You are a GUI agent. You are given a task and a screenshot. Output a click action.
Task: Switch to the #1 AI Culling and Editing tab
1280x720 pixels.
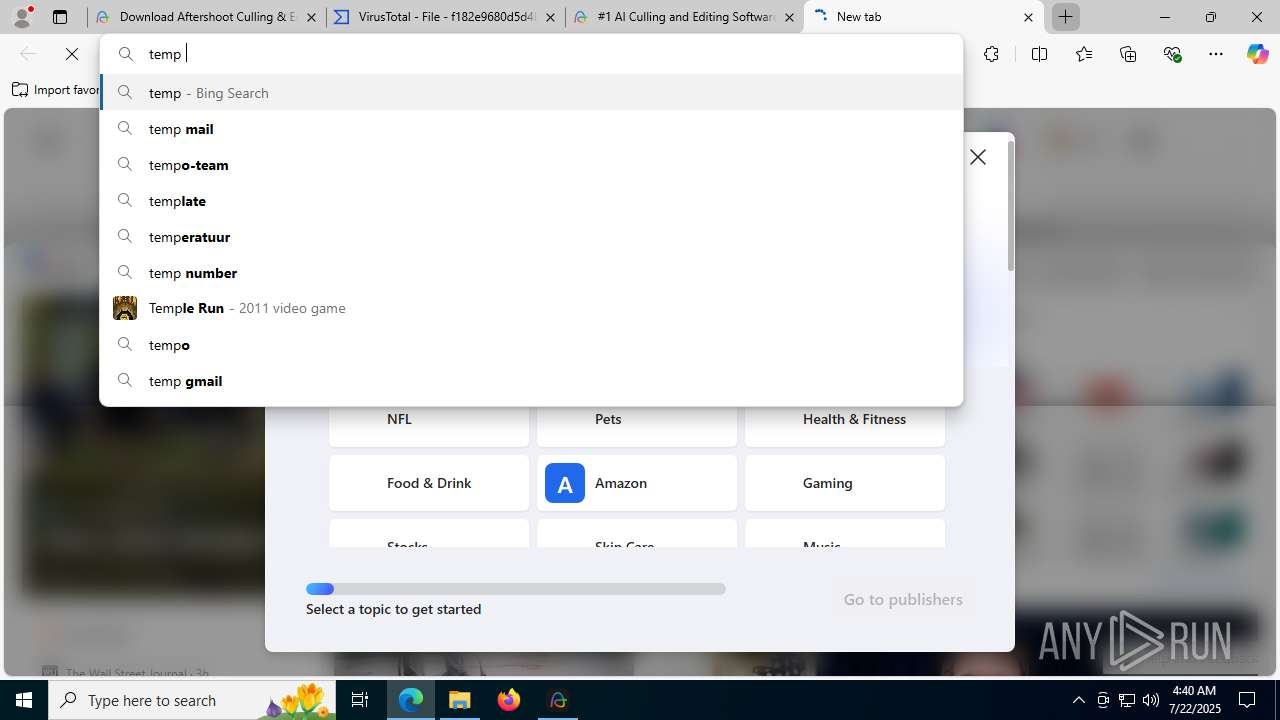684,17
